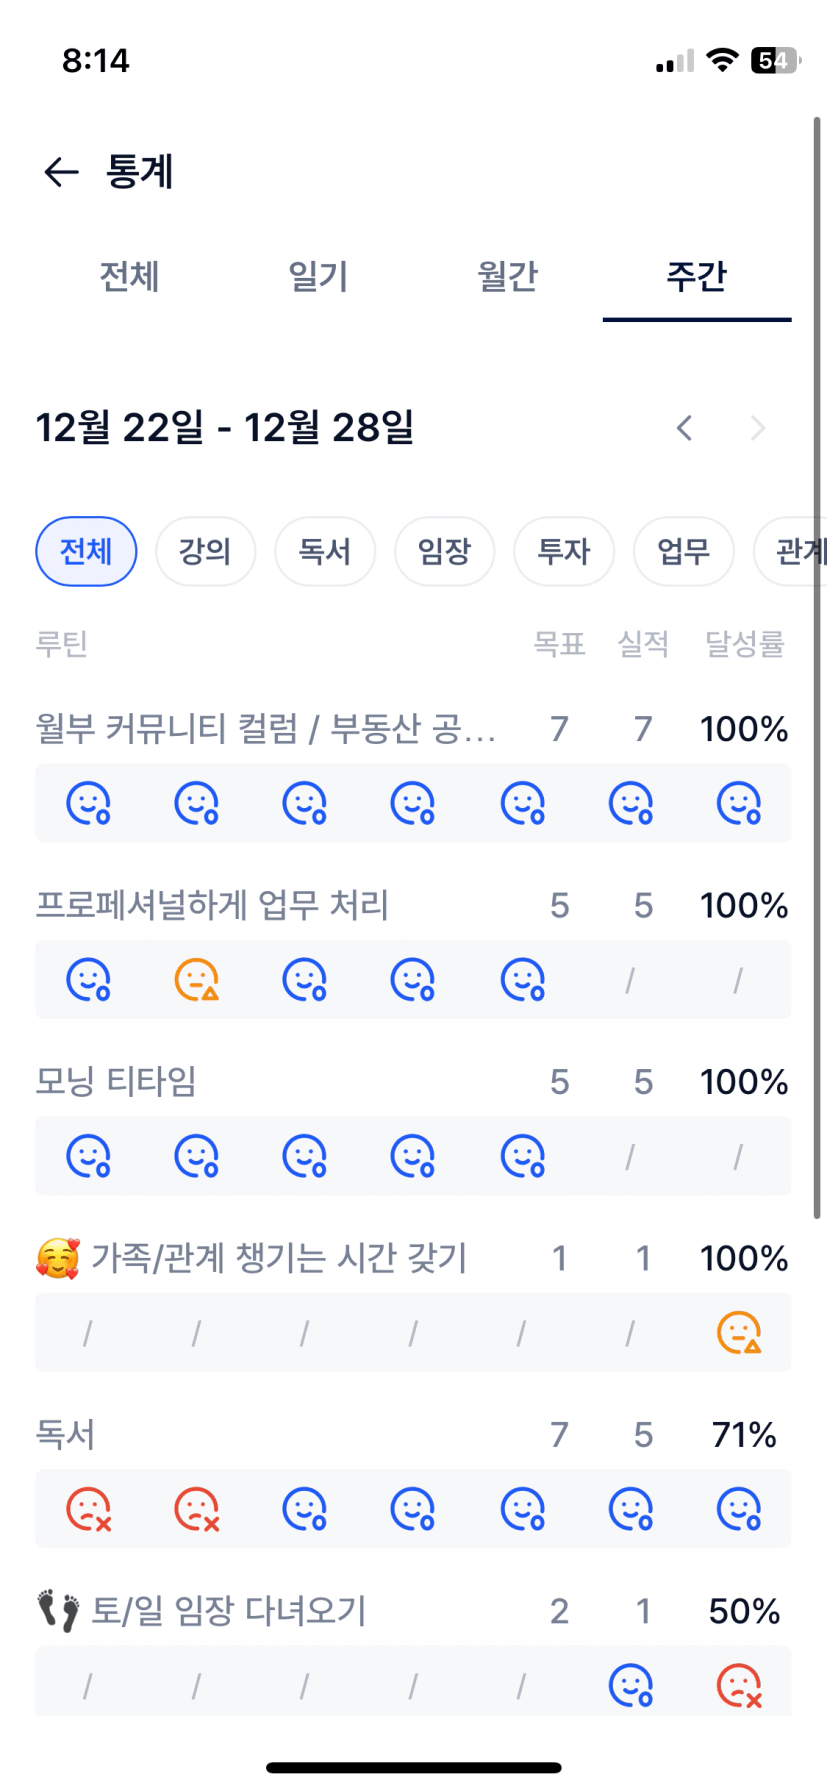Tap the first red failed face in 독서 row
The image size is (827, 1791).
point(88,1509)
